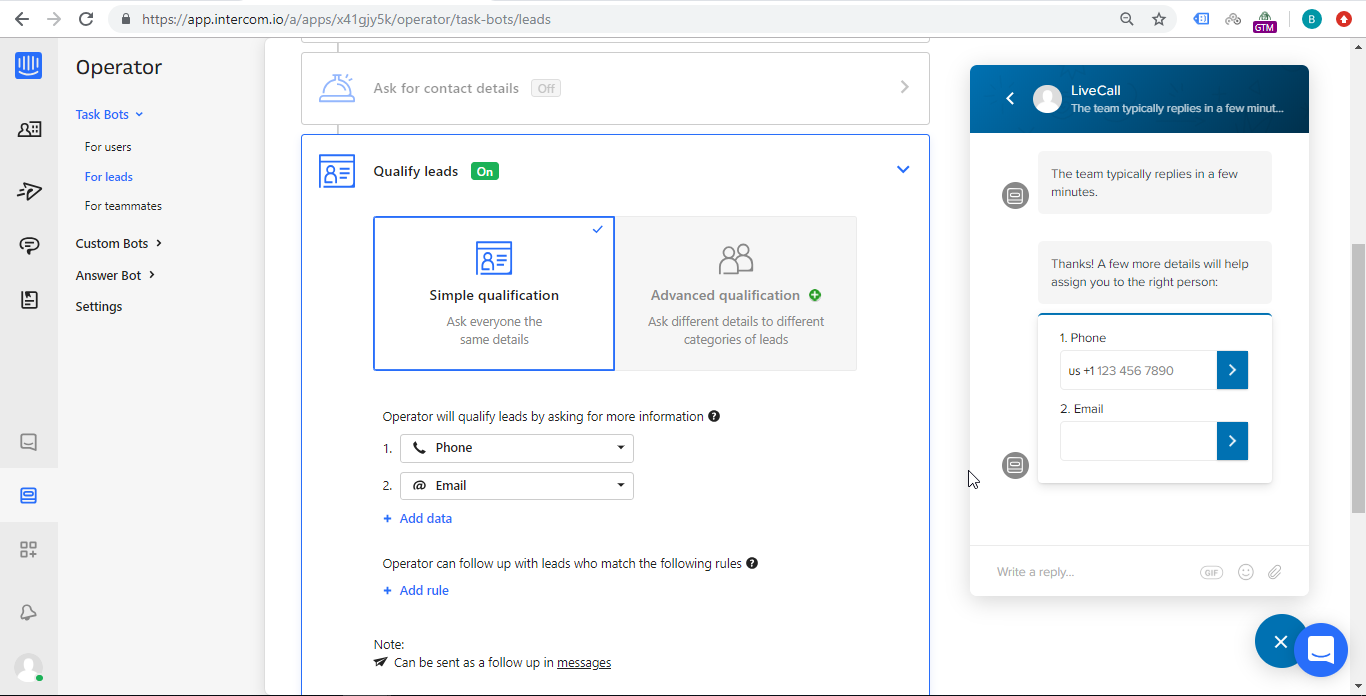The image size is (1366, 696).
Task: Click the attachment paperclip icon
Action: (x=1274, y=572)
